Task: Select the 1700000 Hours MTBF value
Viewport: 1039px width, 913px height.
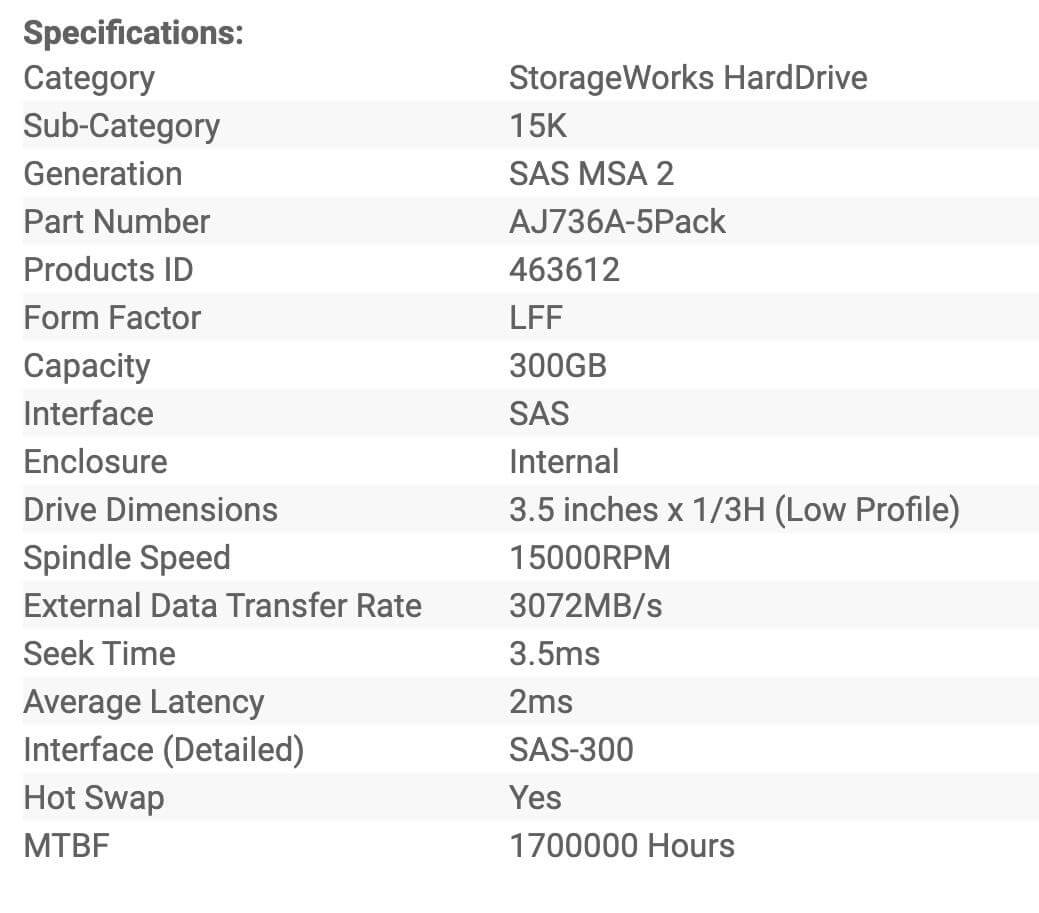Action: (x=622, y=846)
